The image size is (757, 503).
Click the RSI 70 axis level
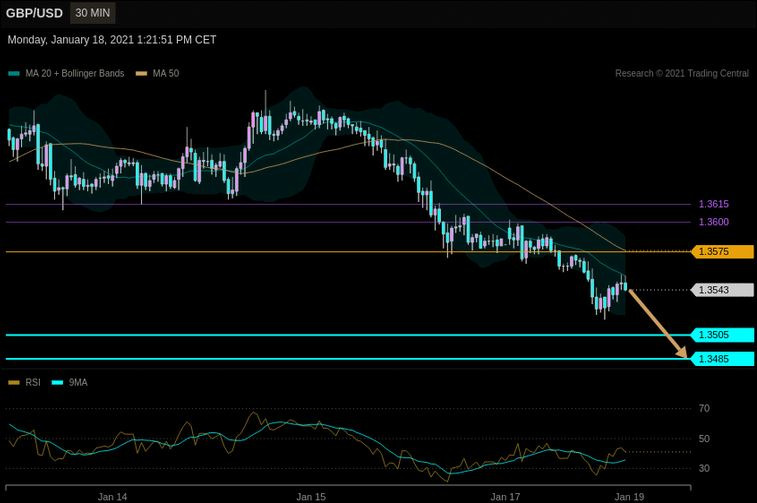click(x=704, y=408)
